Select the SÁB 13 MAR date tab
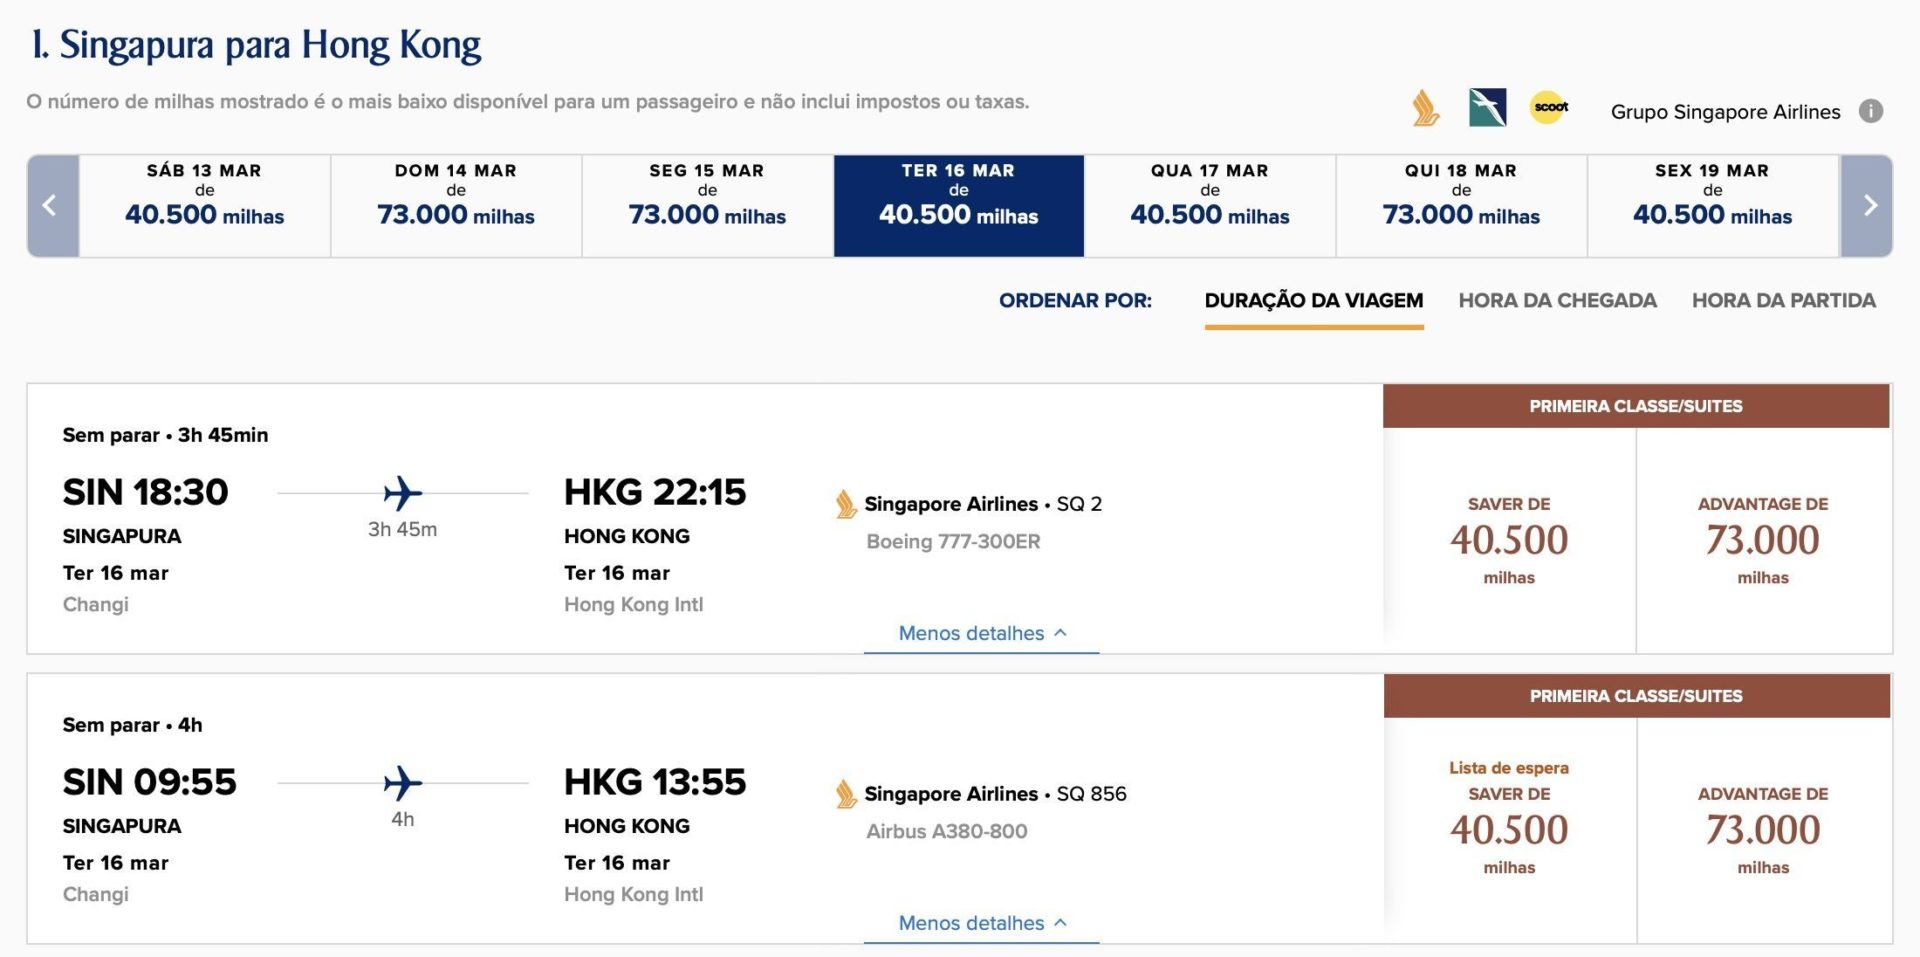Image resolution: width=1920 pixels, height=957 pixels. [204, 206]
